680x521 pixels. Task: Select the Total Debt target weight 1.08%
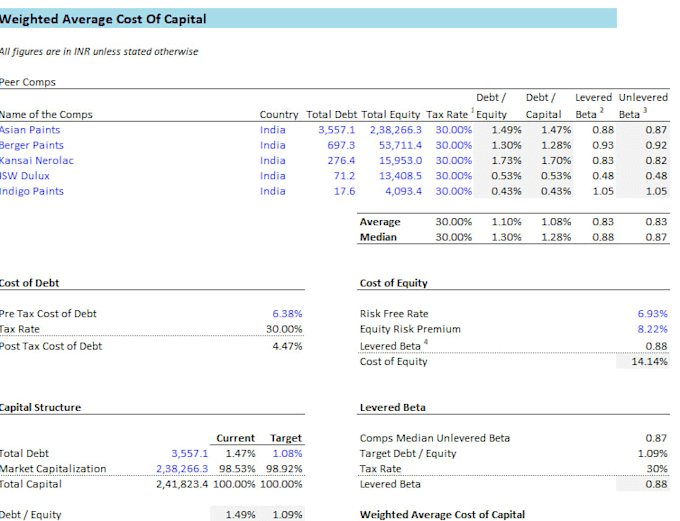(x=287, y=453)
